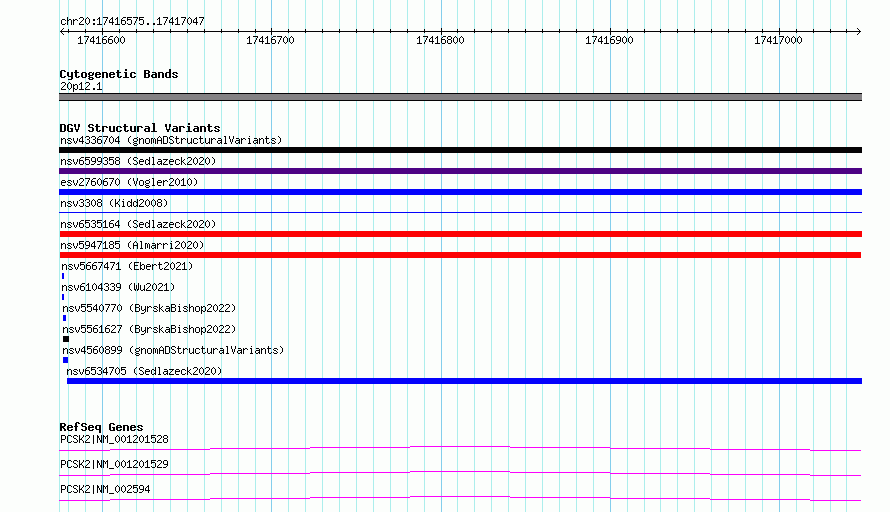890x512 pixels.
Task: Open variant nsv5667471 (Ebert2021) label
Action: 127,266
